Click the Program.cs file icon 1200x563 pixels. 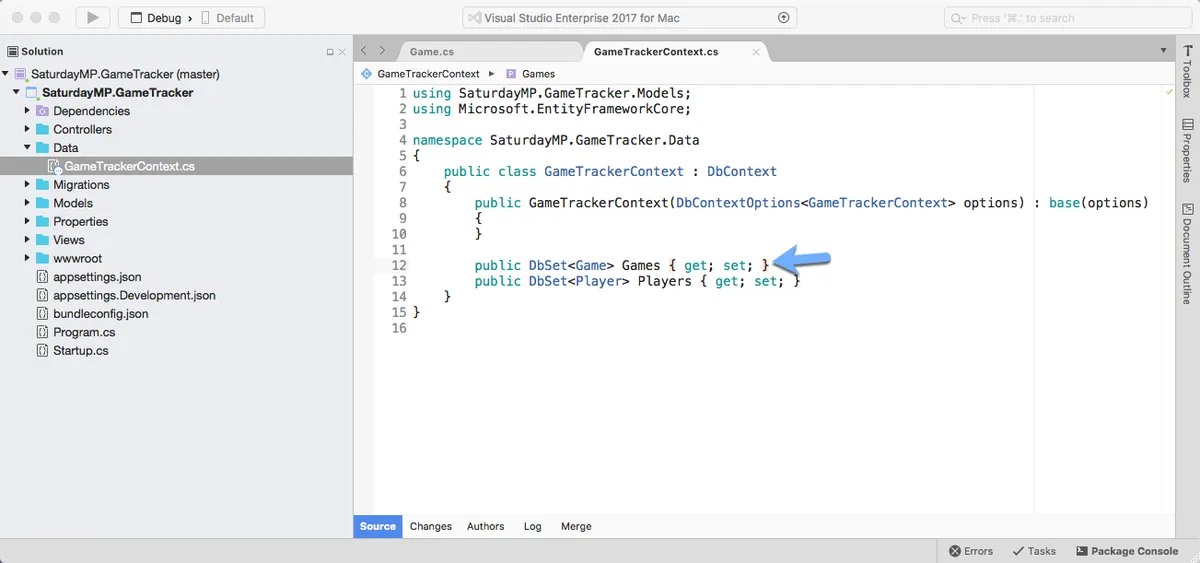[x=42, y=332]
